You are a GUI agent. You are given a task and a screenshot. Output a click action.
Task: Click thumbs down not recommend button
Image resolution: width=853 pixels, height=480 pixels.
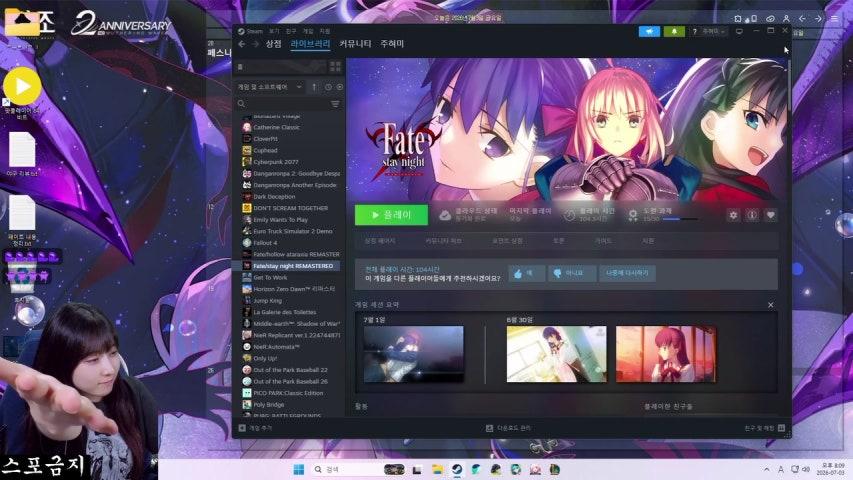click(x=572, y=273)
